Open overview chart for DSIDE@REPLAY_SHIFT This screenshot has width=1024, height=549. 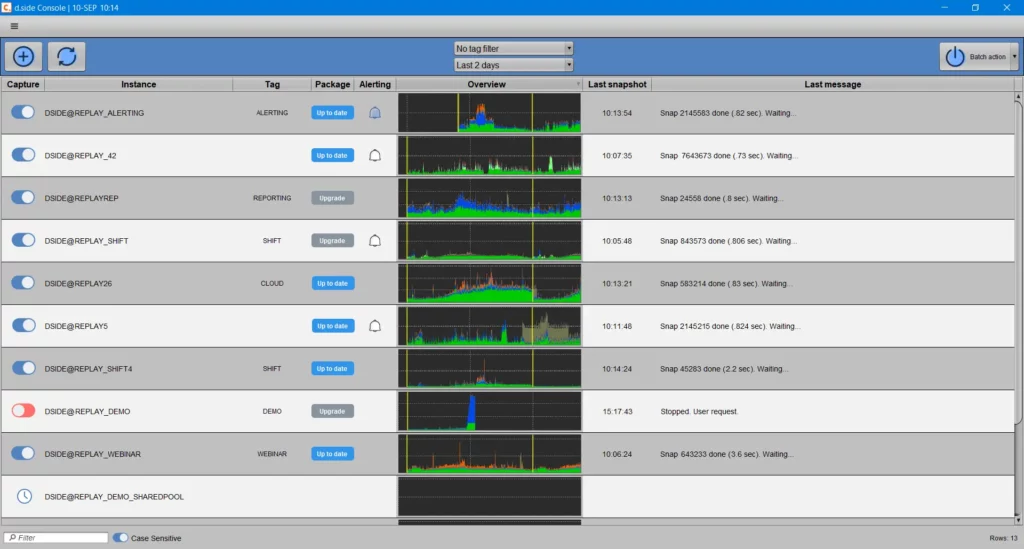point(490,241)
